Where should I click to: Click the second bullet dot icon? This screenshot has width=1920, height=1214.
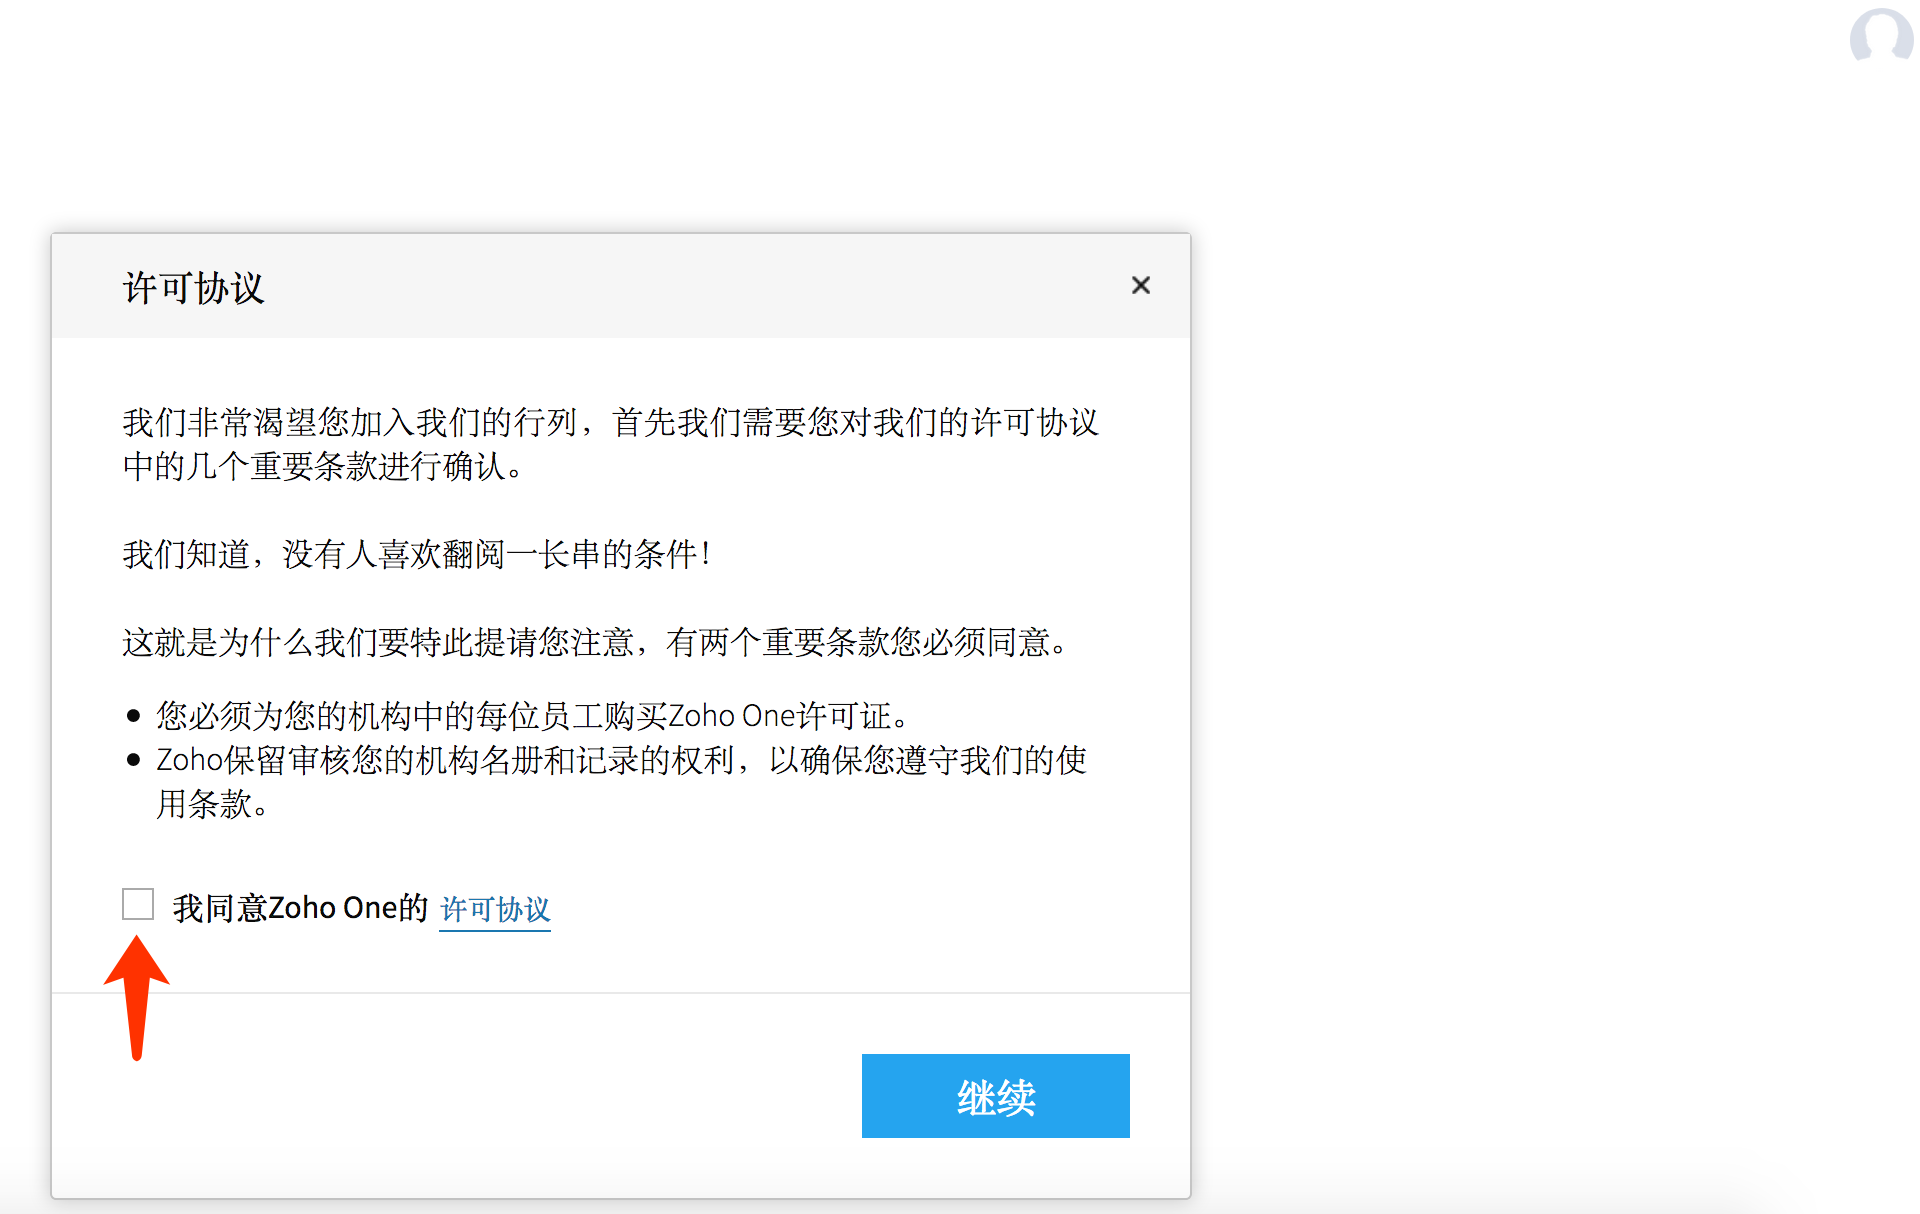pyautogui.click(x=133, y=760)
